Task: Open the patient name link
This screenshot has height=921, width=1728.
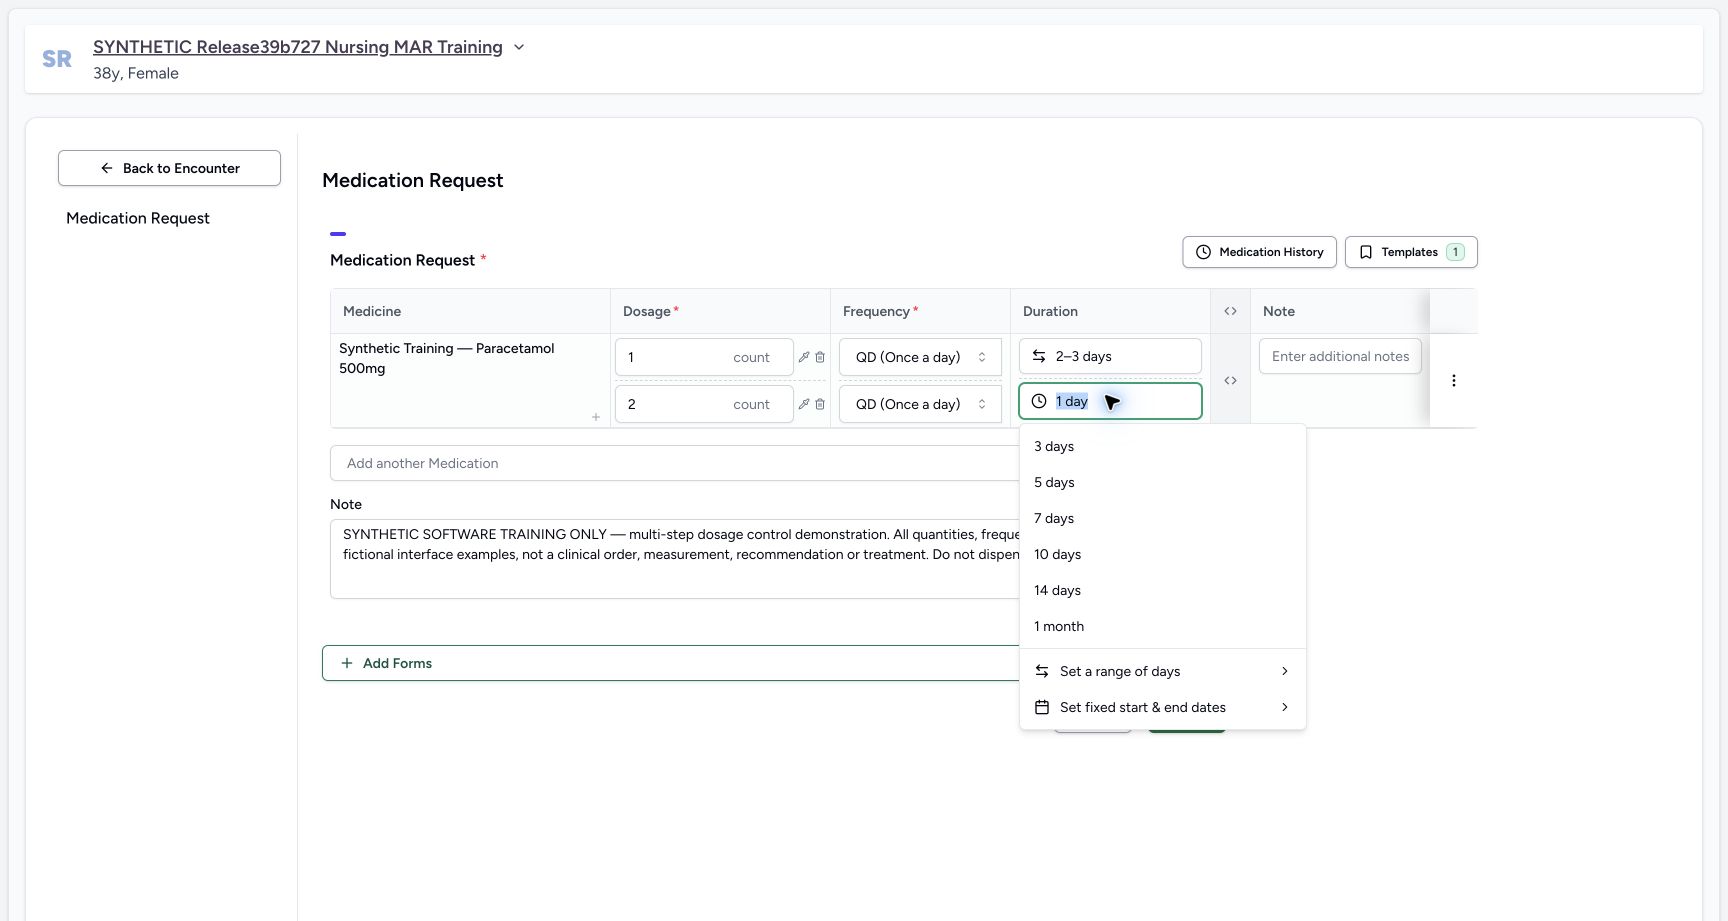Action: (x=298, y=47)
